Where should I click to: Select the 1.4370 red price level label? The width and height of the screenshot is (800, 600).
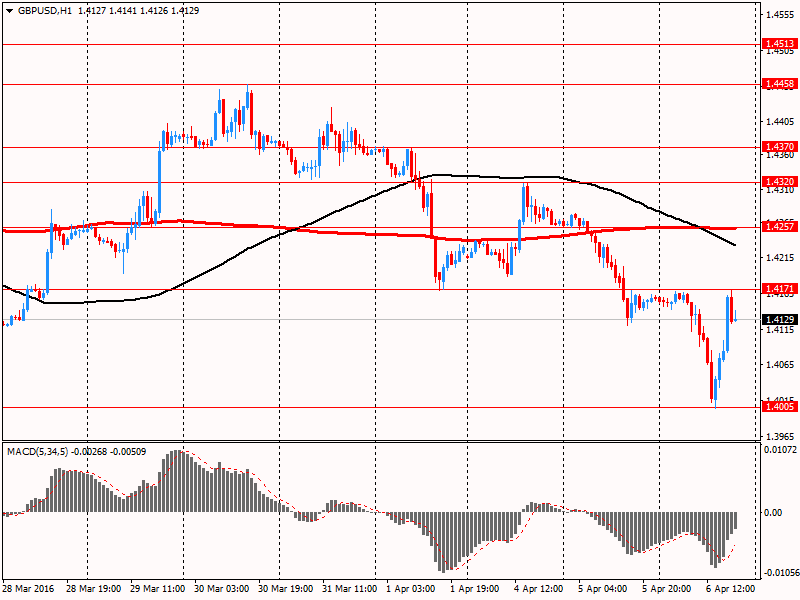pos(779,147)
